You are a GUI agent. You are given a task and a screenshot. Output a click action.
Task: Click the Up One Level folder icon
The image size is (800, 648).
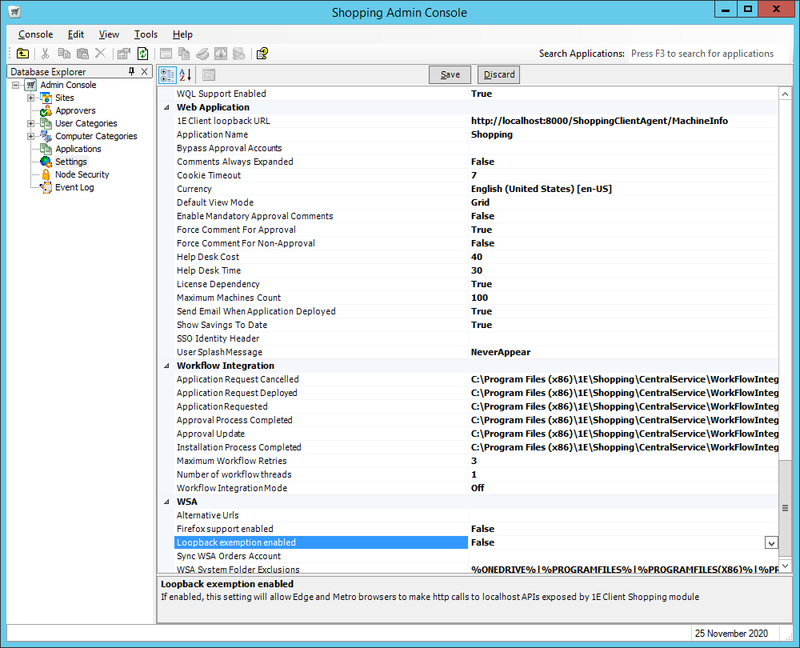point(22,54)
